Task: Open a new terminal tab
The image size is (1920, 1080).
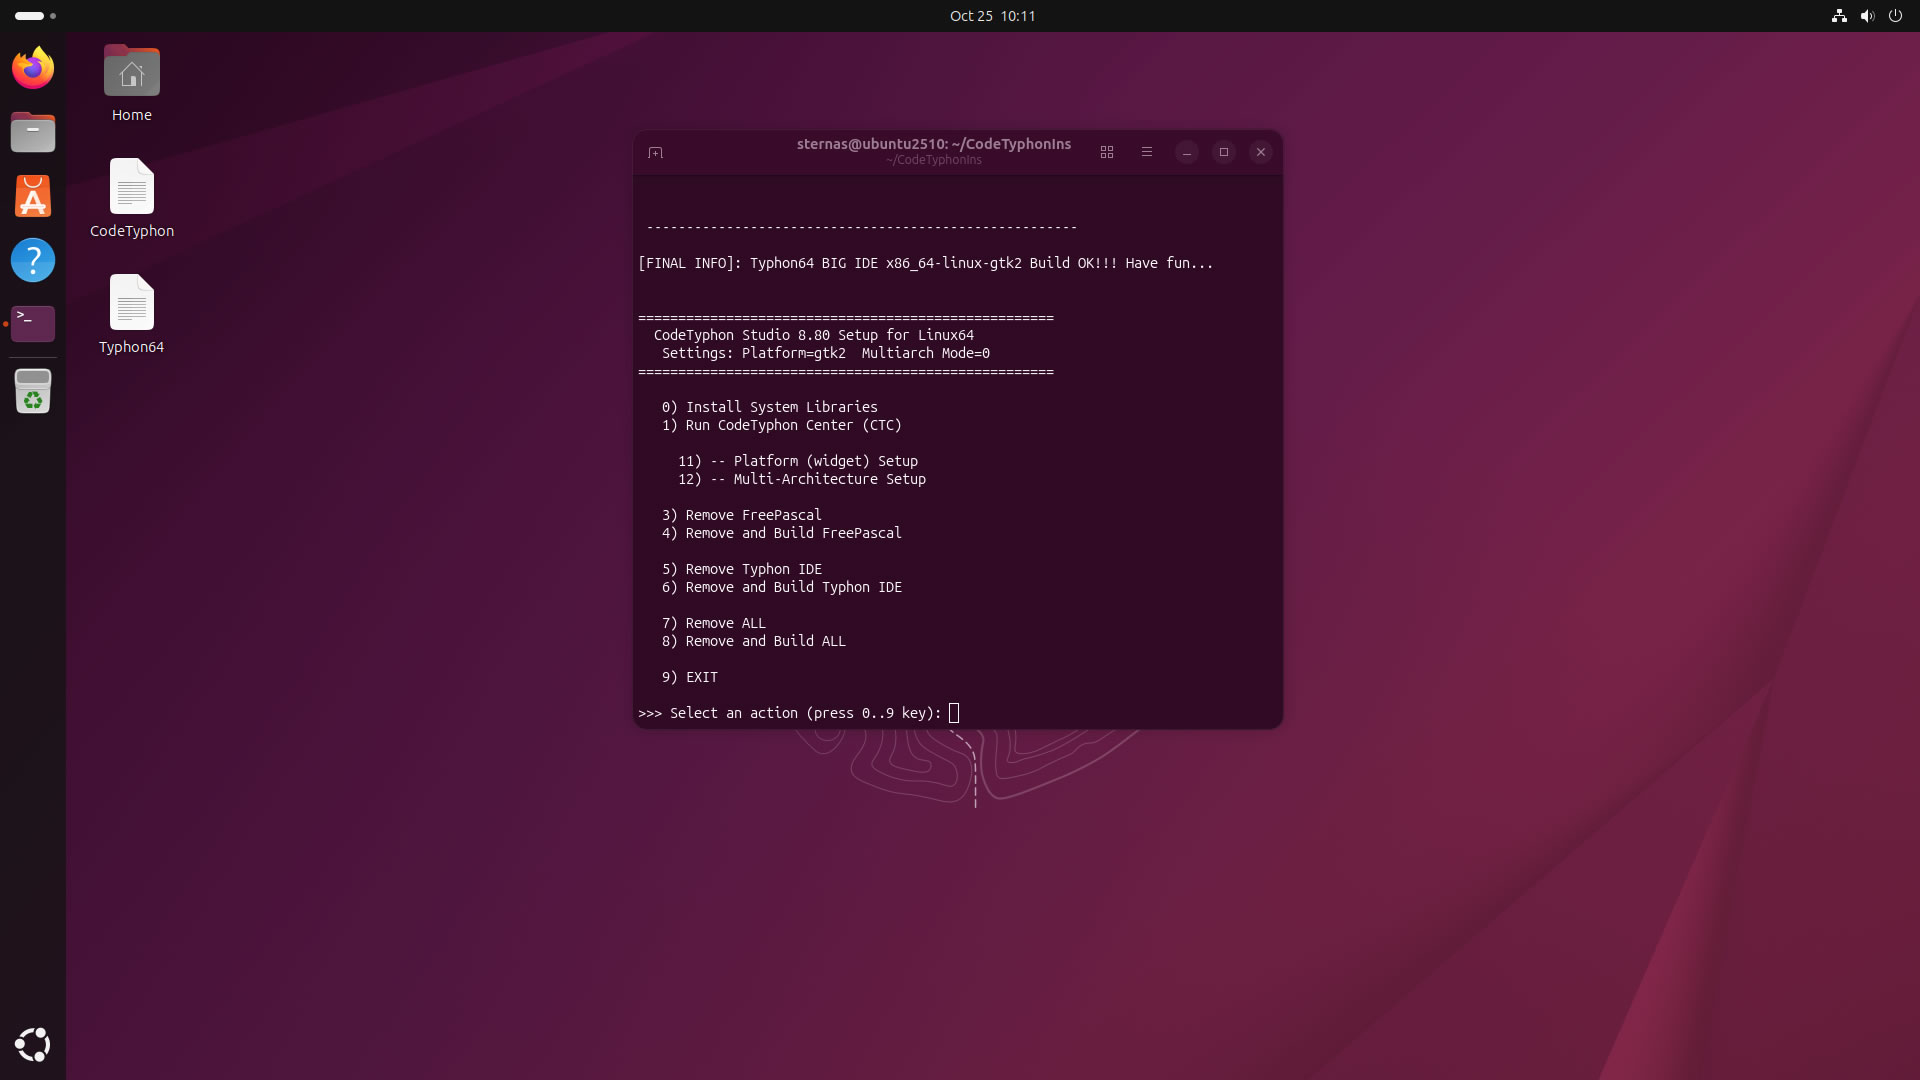Action: (x=655, y=152)
